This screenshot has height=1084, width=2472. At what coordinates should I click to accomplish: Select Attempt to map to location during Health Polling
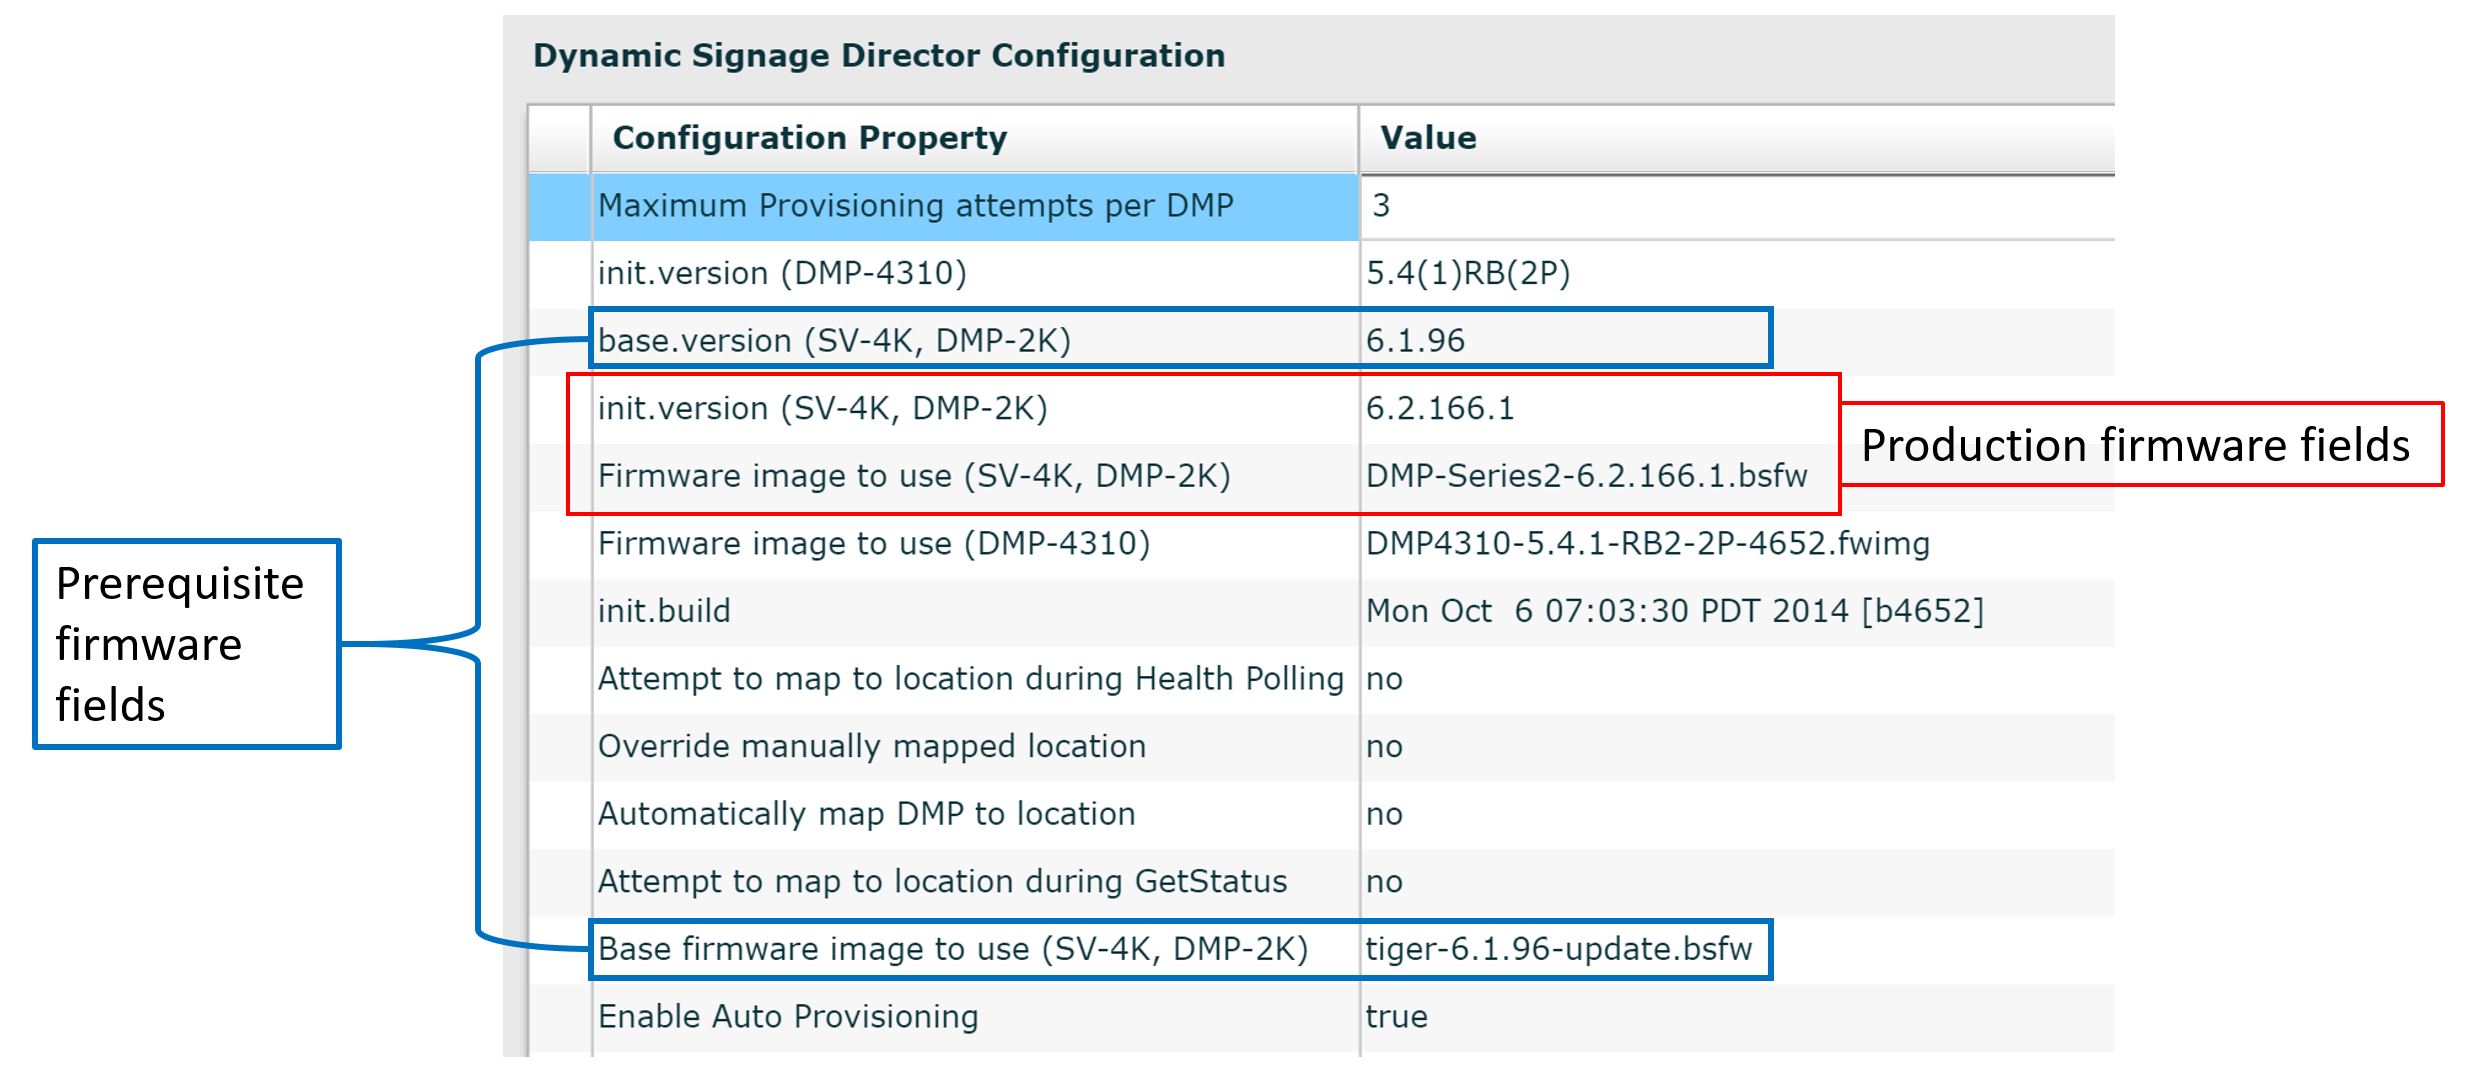coord(970,679)
